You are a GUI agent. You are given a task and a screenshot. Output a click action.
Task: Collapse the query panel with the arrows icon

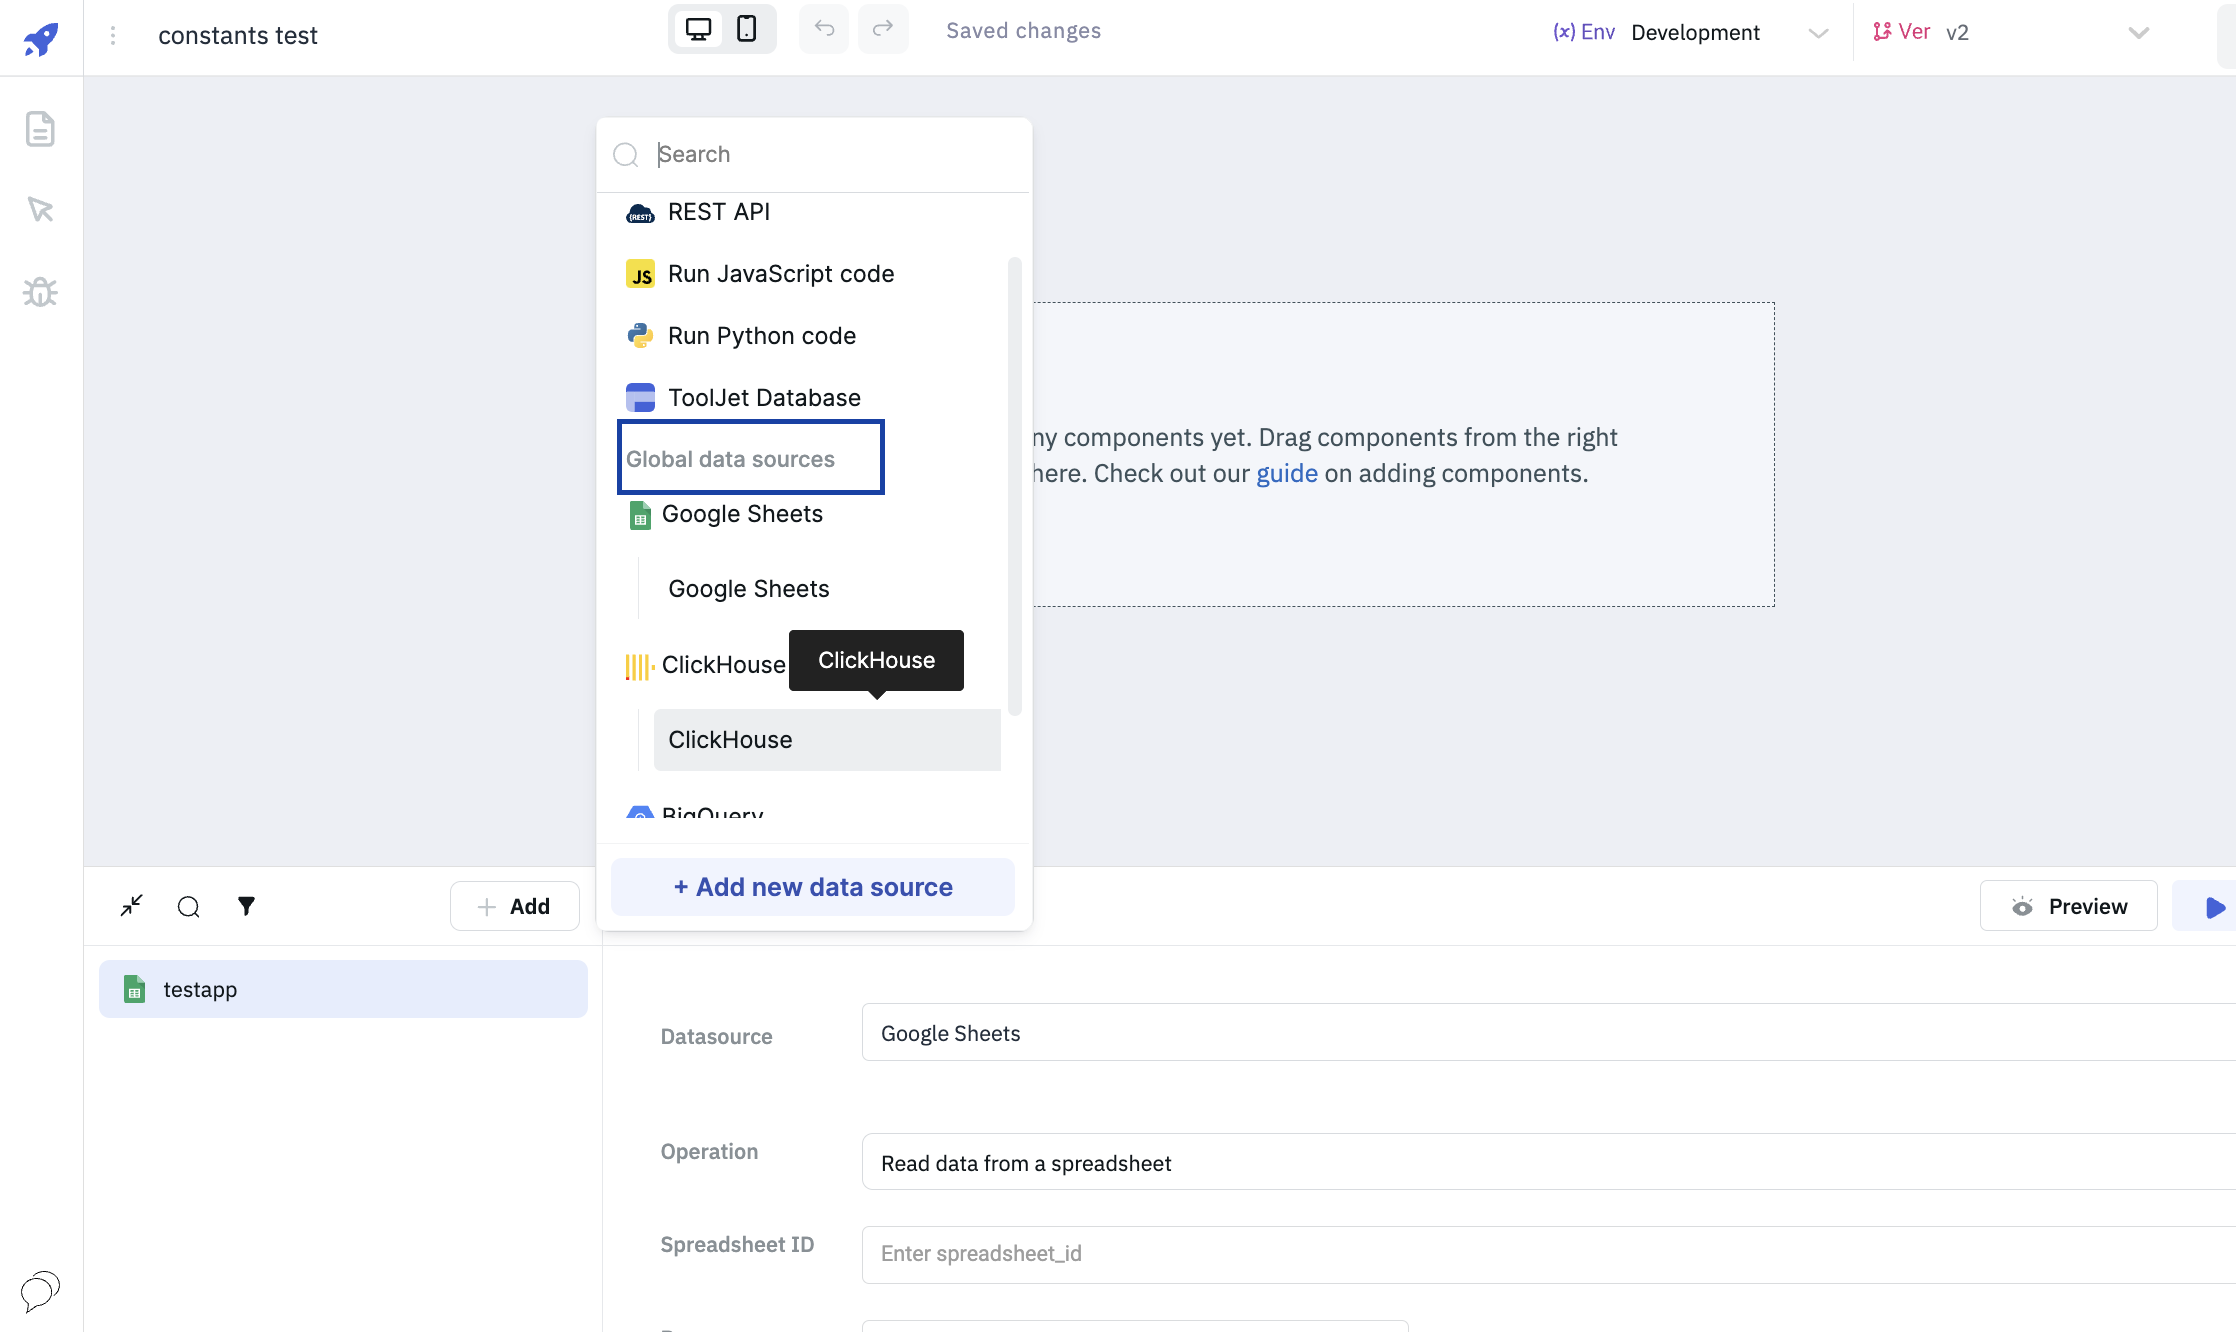pos(131,906)
